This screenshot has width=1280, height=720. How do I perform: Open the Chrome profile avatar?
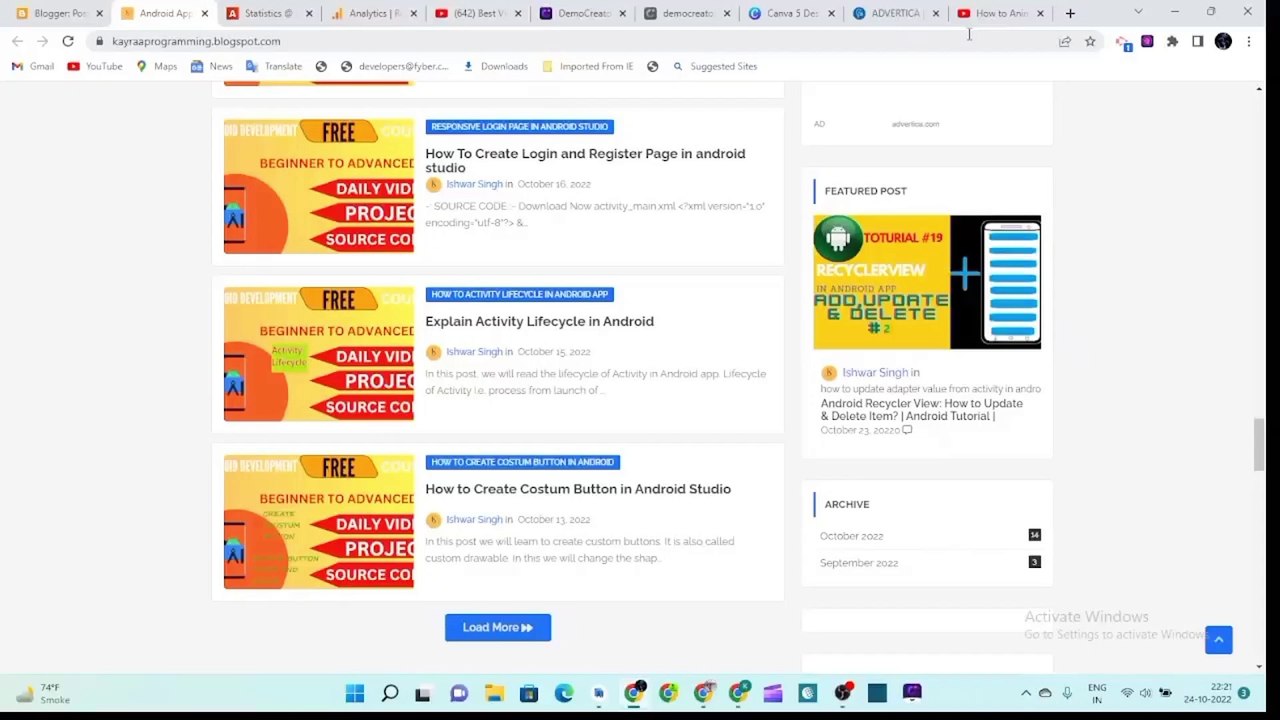point(1223,41)
